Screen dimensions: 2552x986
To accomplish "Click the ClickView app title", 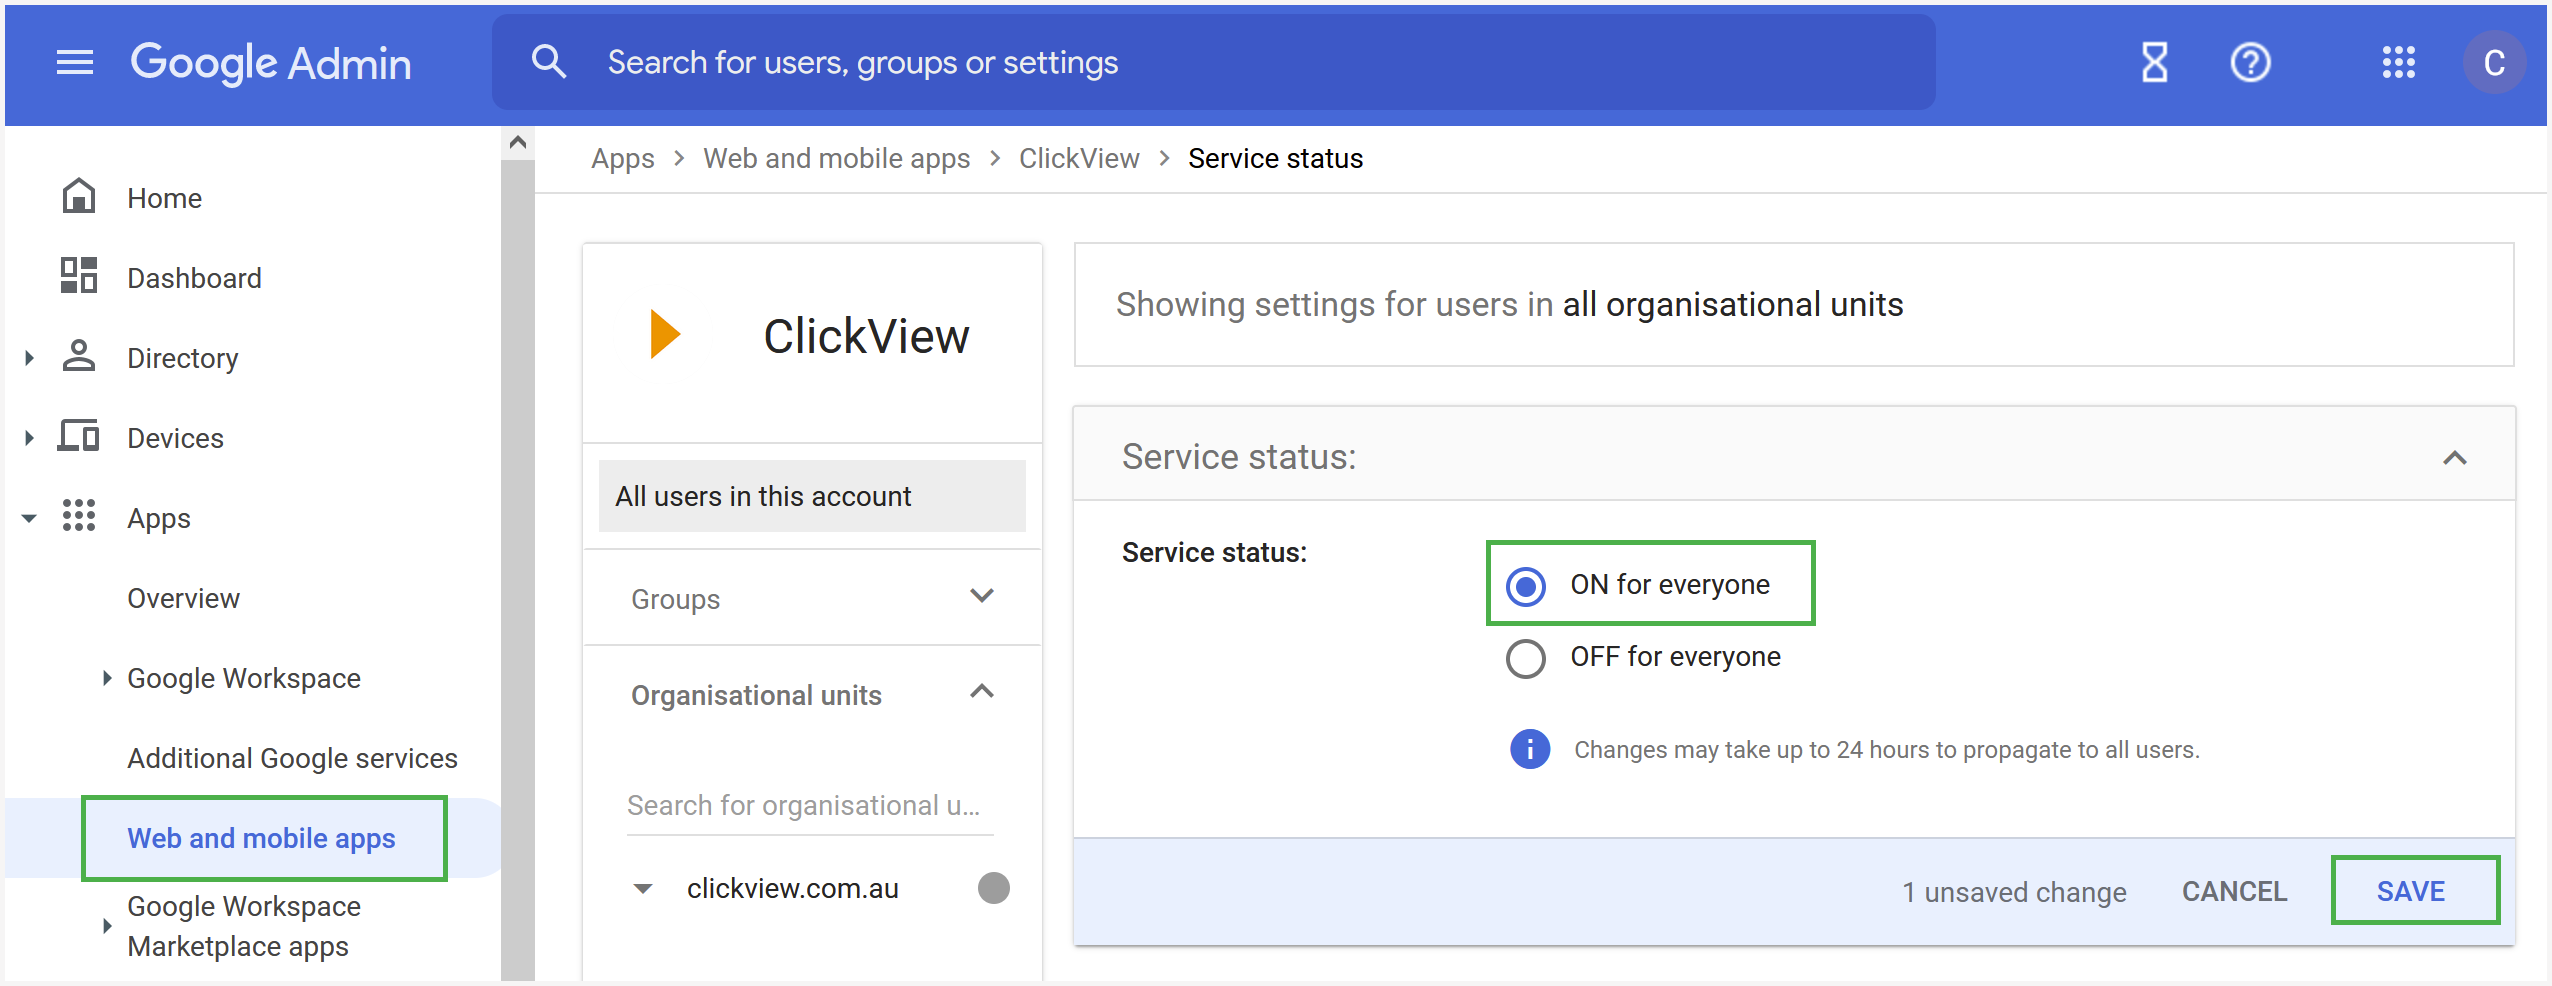I will tap(866, 336).
